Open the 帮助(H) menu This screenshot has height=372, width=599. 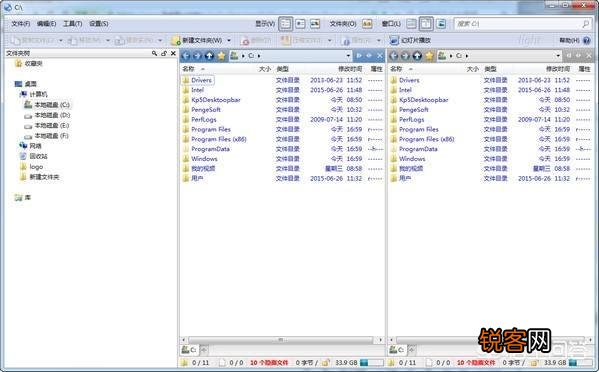pyautogui.click(x=569, y=40)
